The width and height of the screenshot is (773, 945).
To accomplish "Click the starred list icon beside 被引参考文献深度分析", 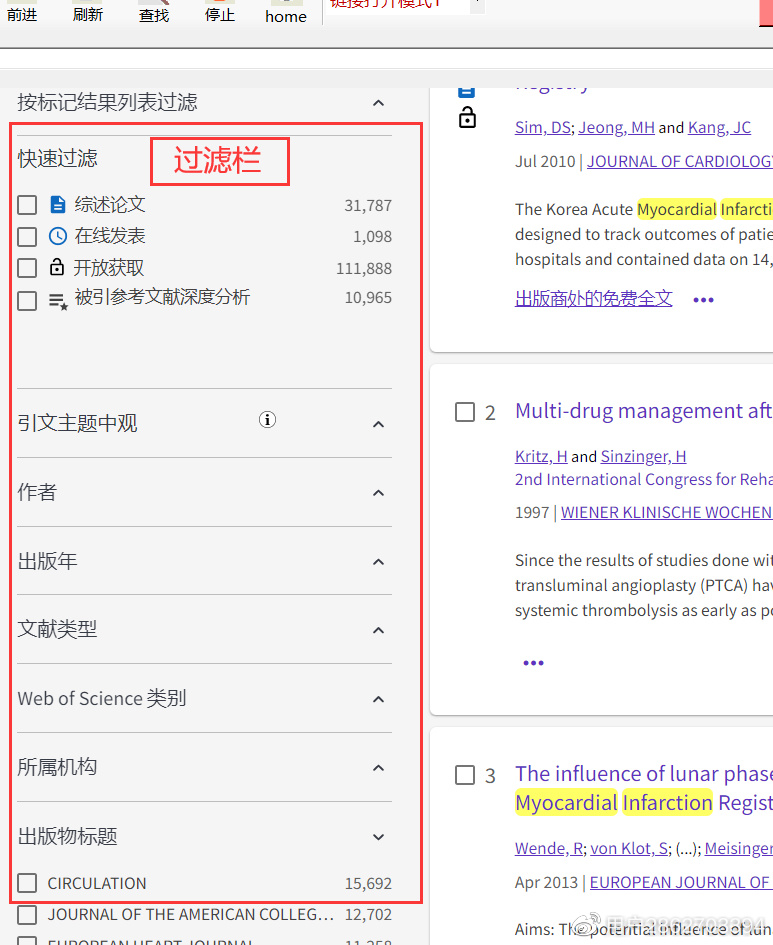I will coord(58,301).
